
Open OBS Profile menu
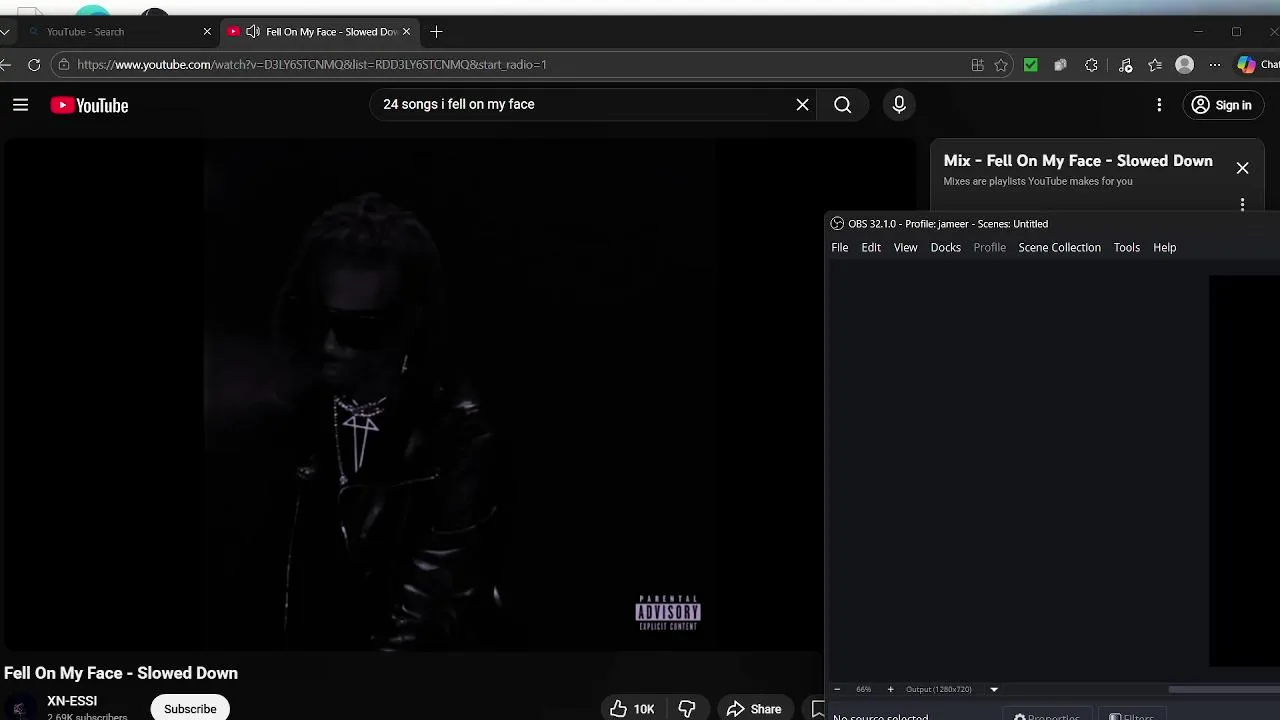tap(990, 248)
